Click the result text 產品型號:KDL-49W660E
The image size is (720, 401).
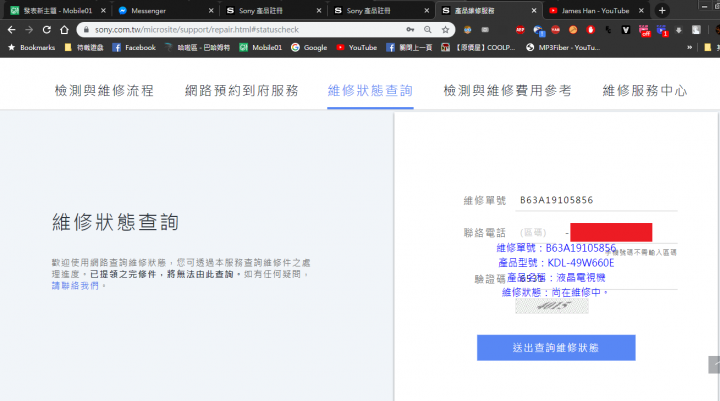556,263
